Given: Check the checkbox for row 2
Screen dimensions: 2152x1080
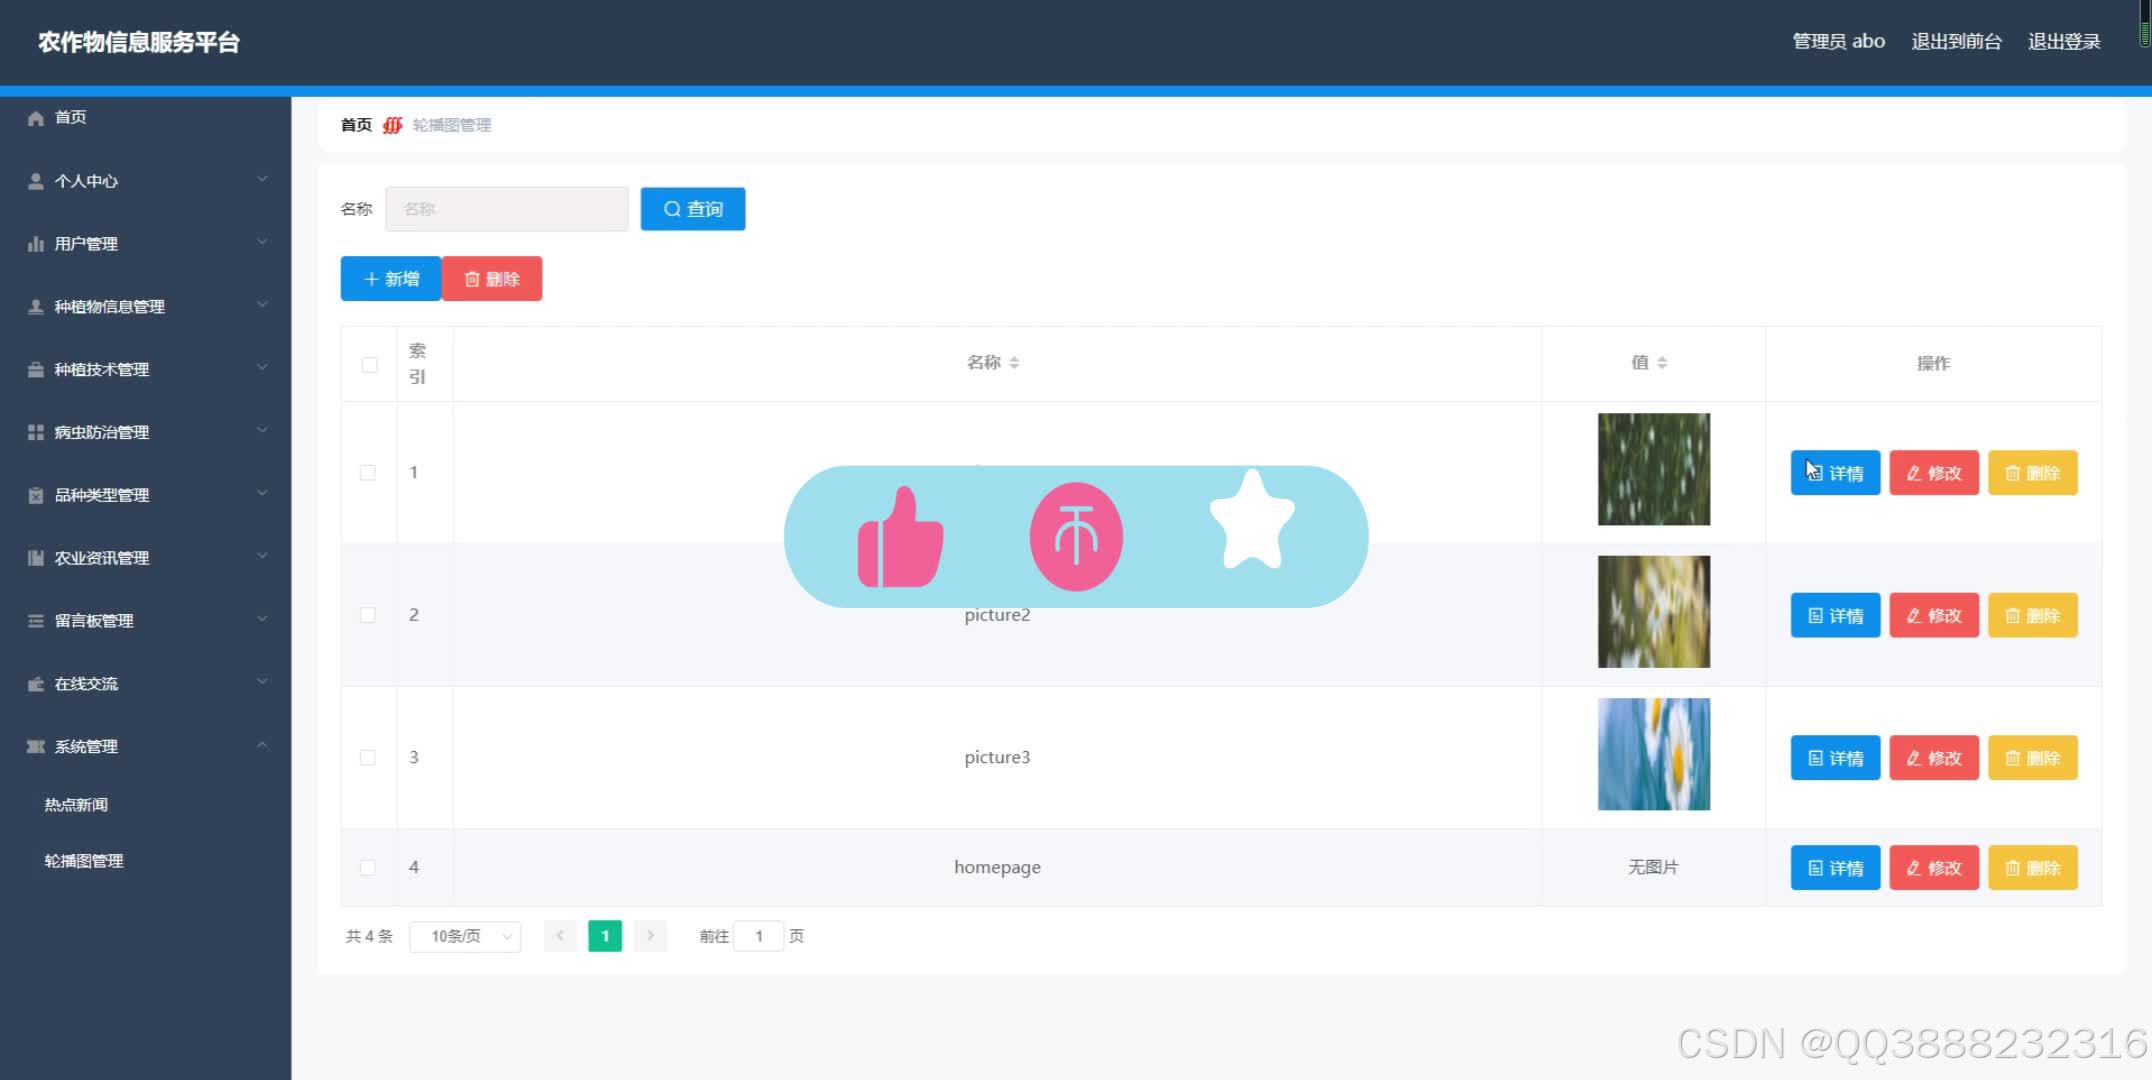Looking at the screenshot, I should tap(368, 615).
